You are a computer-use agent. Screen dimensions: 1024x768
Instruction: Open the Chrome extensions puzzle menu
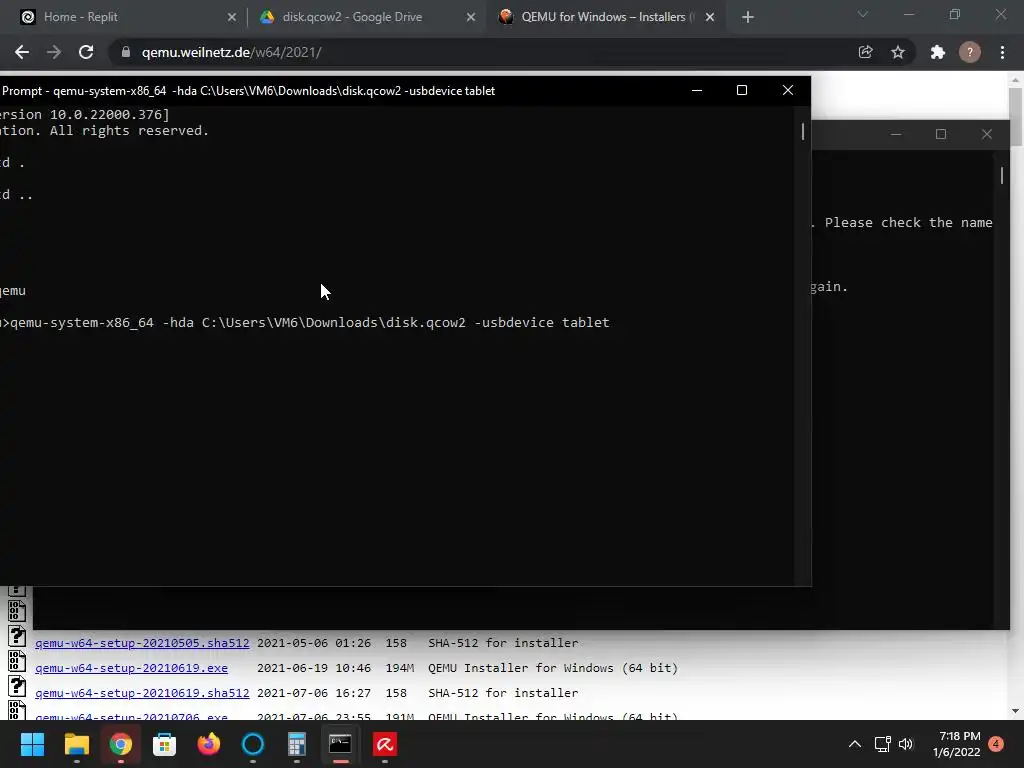click(x=938, y=52)
